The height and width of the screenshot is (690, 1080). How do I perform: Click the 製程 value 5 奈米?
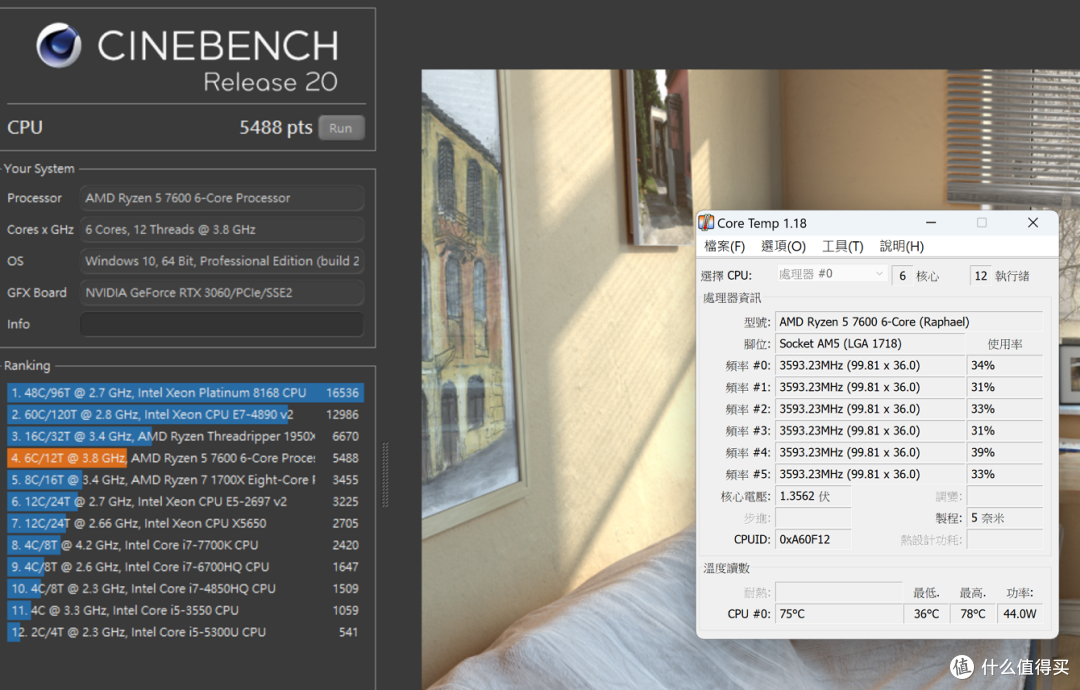click(1005, 518)
